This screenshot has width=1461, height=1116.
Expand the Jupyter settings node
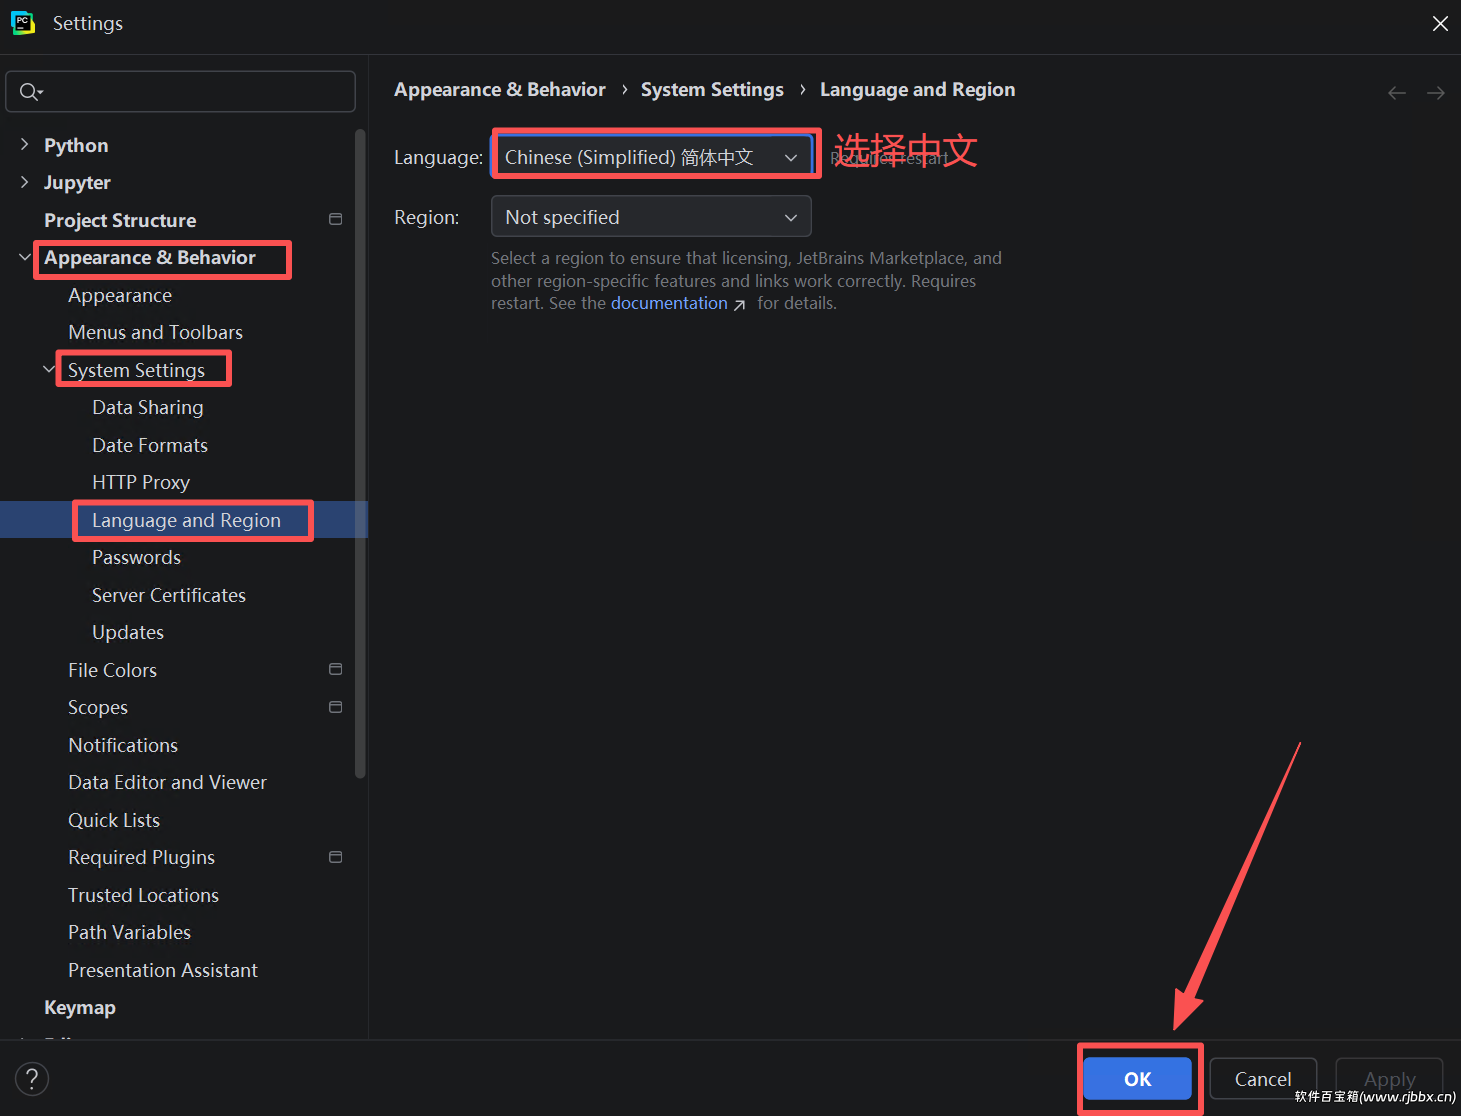[x=25, y=182]
